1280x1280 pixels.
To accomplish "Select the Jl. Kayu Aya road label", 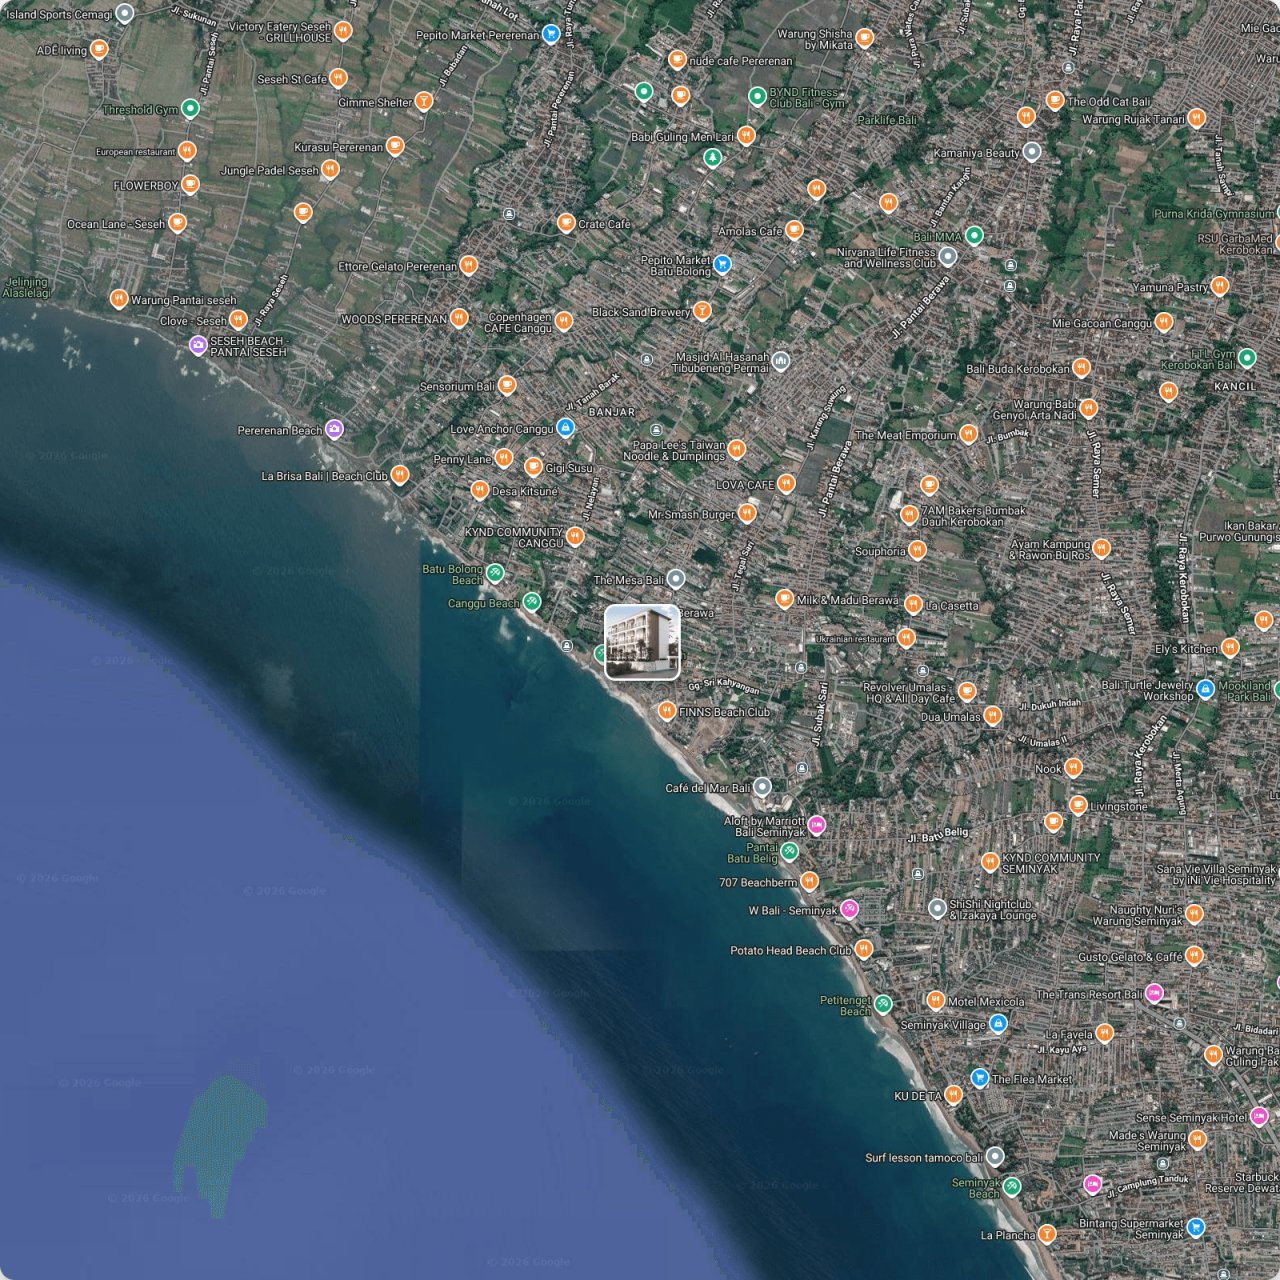I will coord(1062,1050).
